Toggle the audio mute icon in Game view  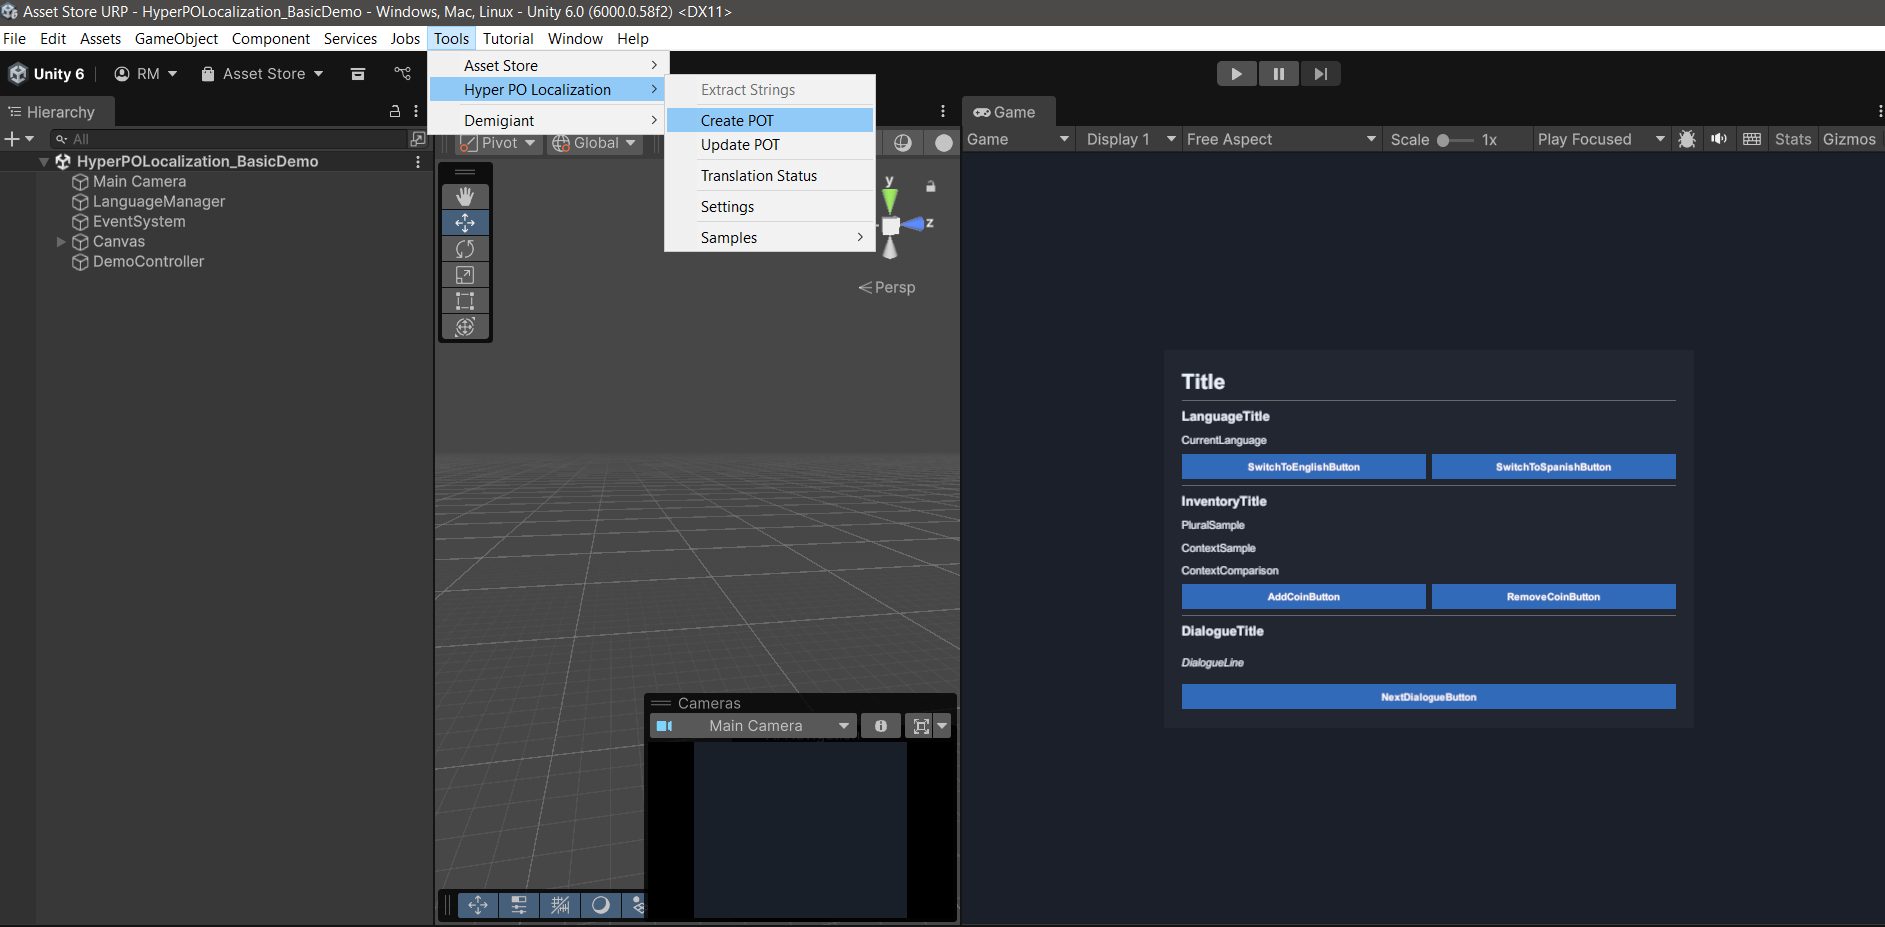[x=1719, y=139]
